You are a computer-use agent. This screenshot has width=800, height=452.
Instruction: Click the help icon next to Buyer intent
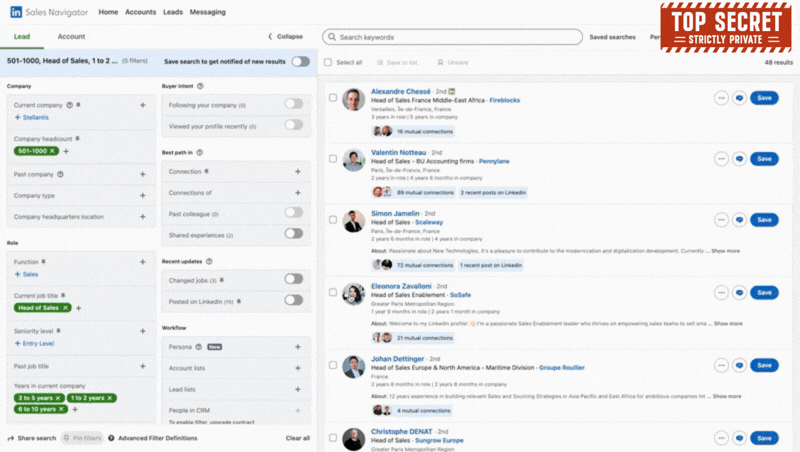pyautogui.click(x=200, y=87)
